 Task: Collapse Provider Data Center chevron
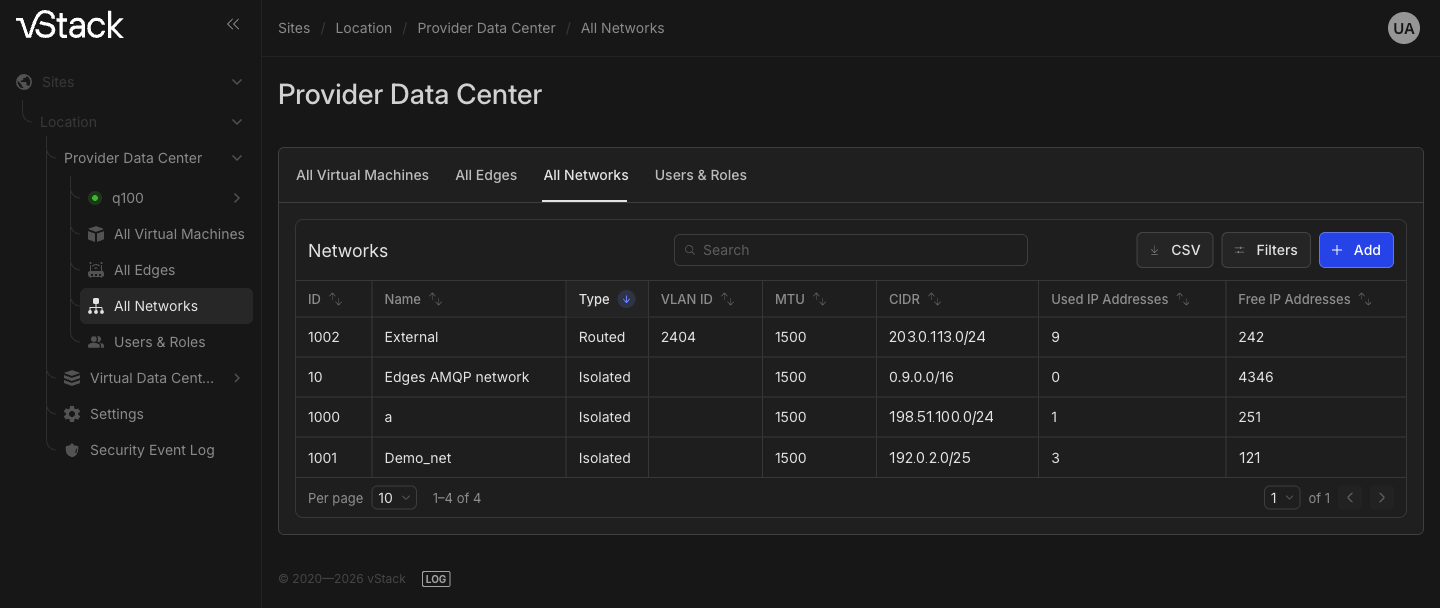click(x=237, y=158)
